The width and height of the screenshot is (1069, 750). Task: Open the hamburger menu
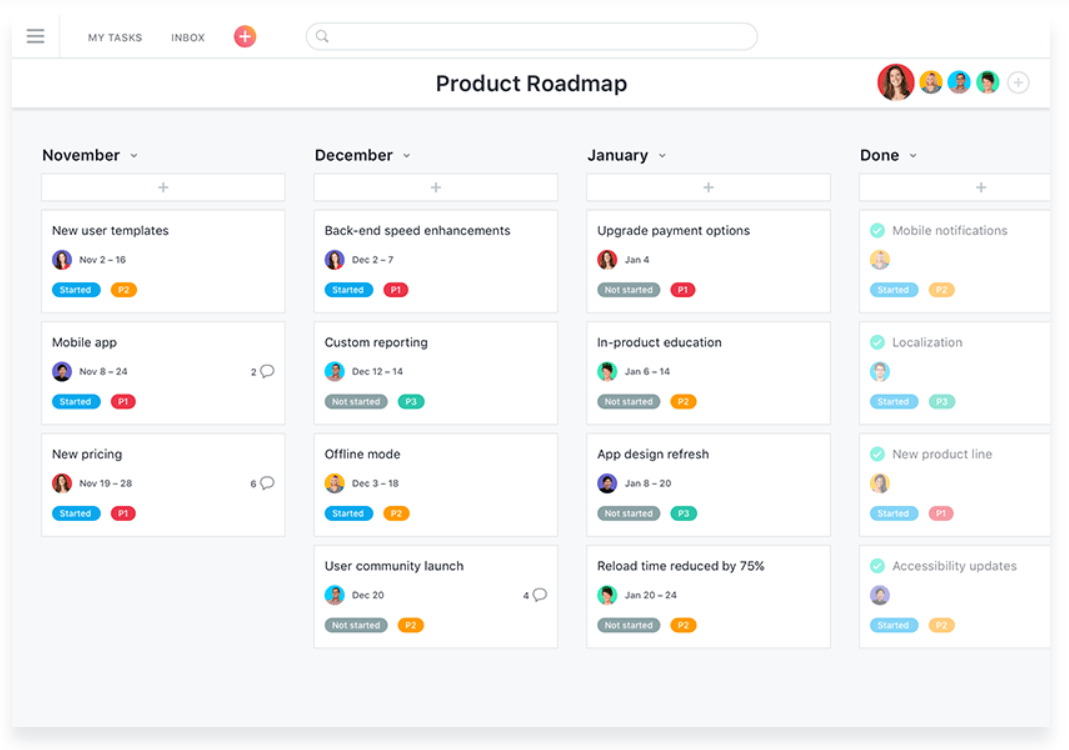35,35
